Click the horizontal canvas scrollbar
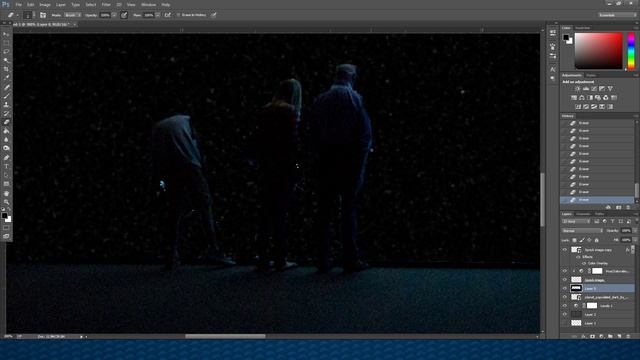Screen dimensions: 640x360 tap(225, 337)
